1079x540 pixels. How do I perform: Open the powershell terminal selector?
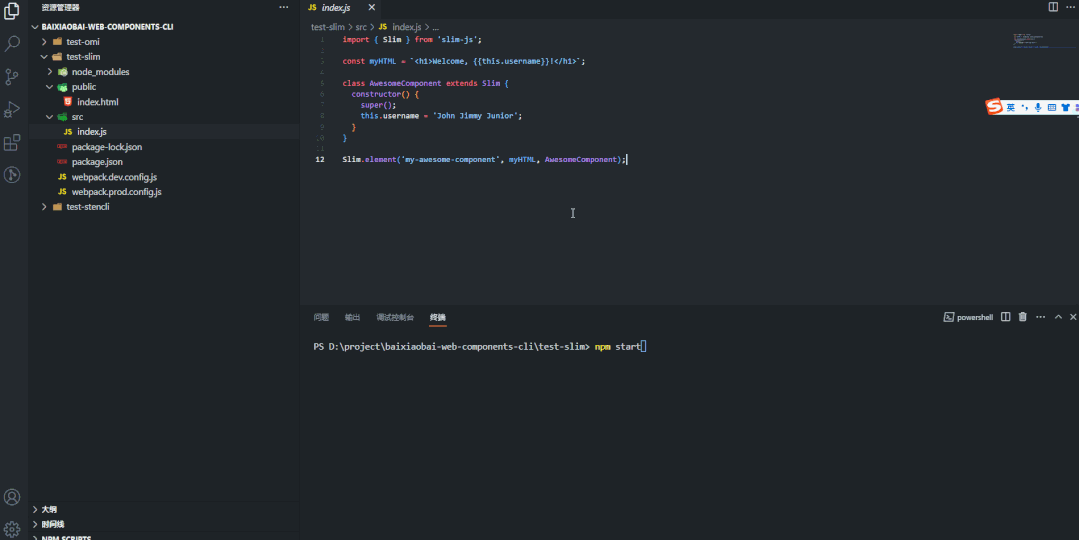(x=968, y=317)
